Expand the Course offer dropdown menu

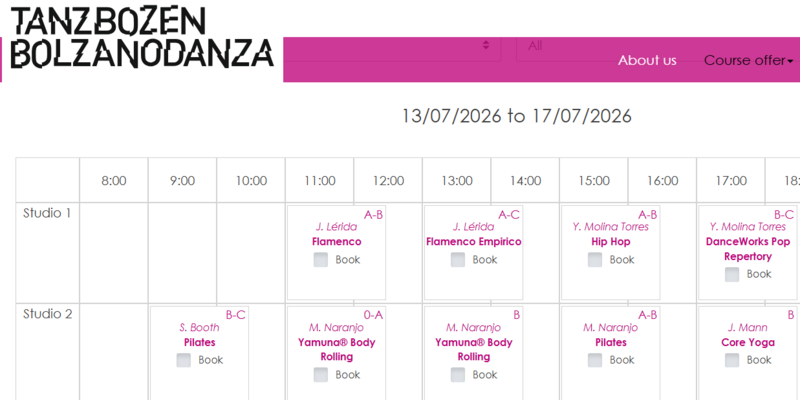pos(748,60)
